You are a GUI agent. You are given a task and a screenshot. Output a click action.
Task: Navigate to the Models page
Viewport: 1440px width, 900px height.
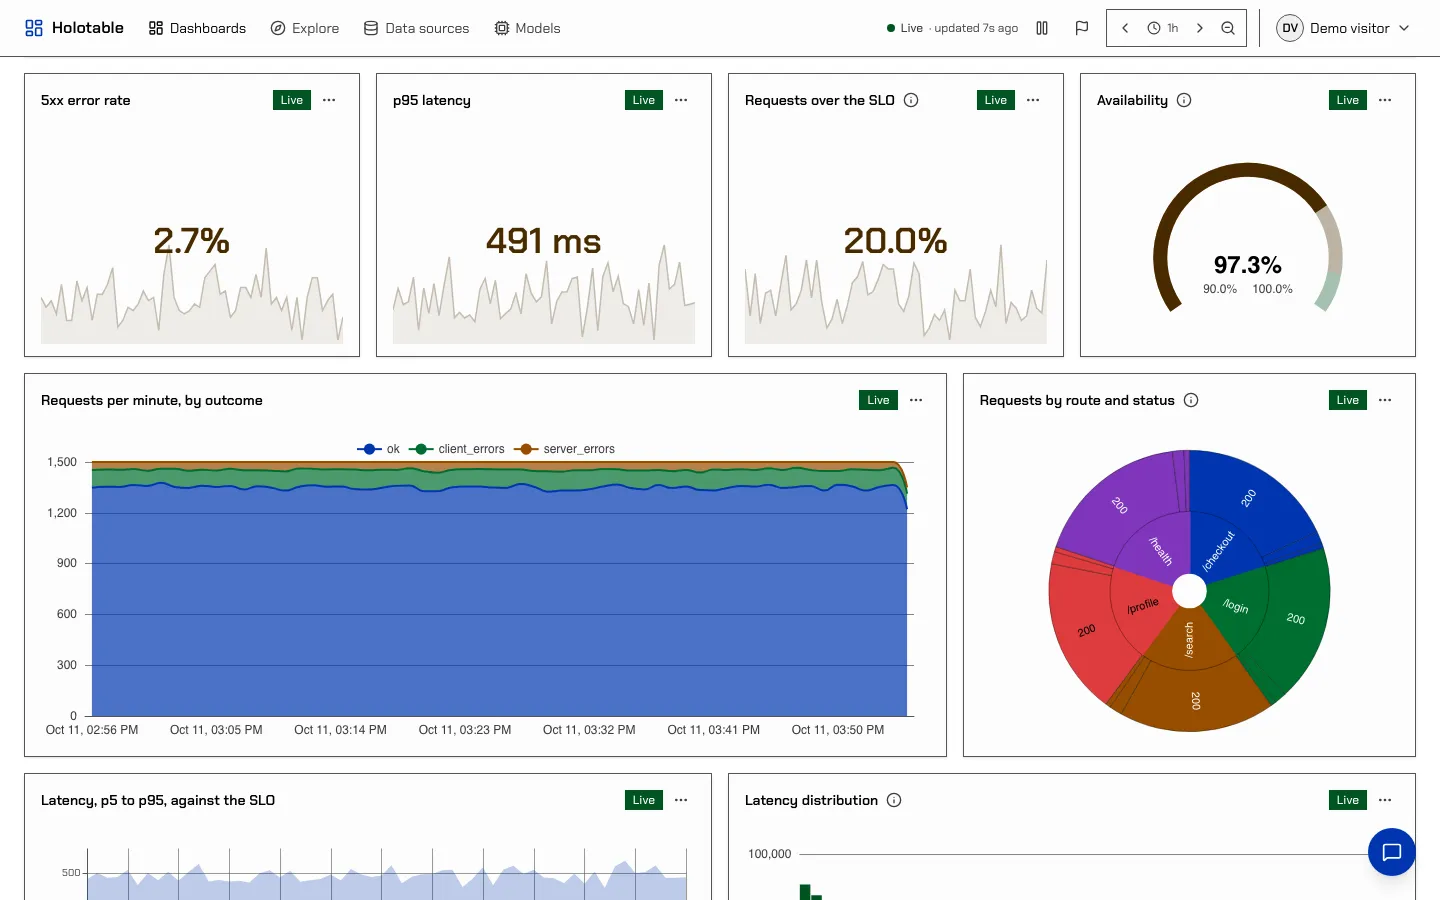527,28
